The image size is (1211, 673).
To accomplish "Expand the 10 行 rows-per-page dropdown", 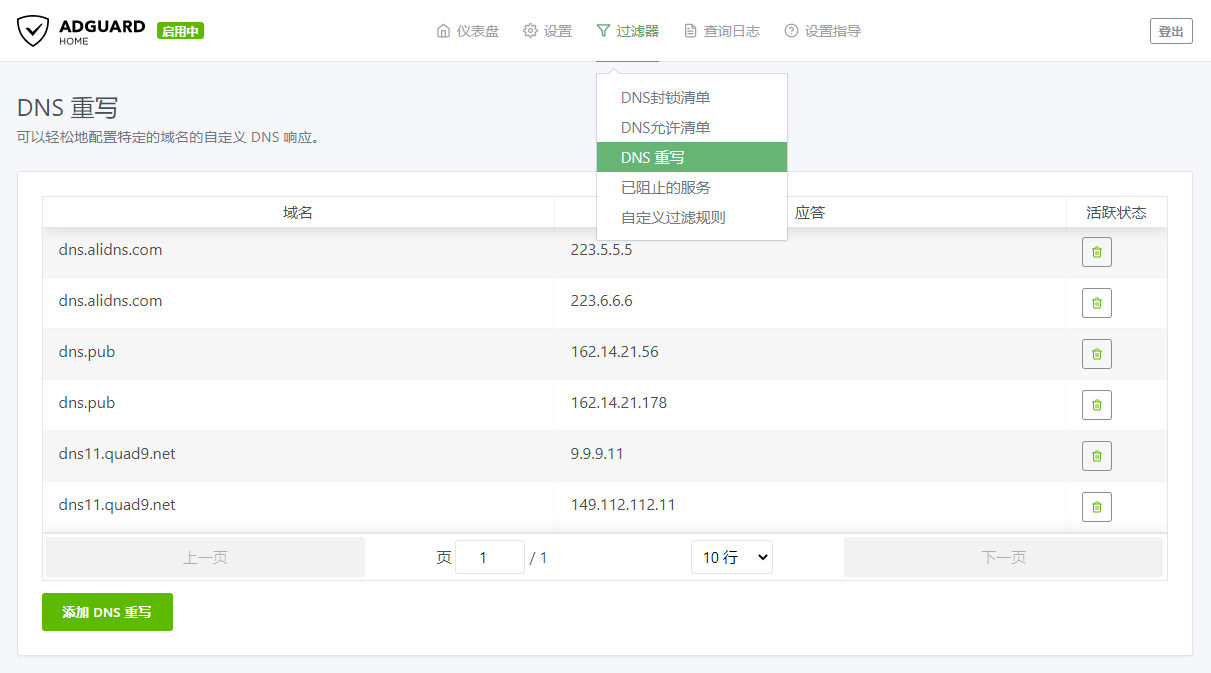I will 731,557.
